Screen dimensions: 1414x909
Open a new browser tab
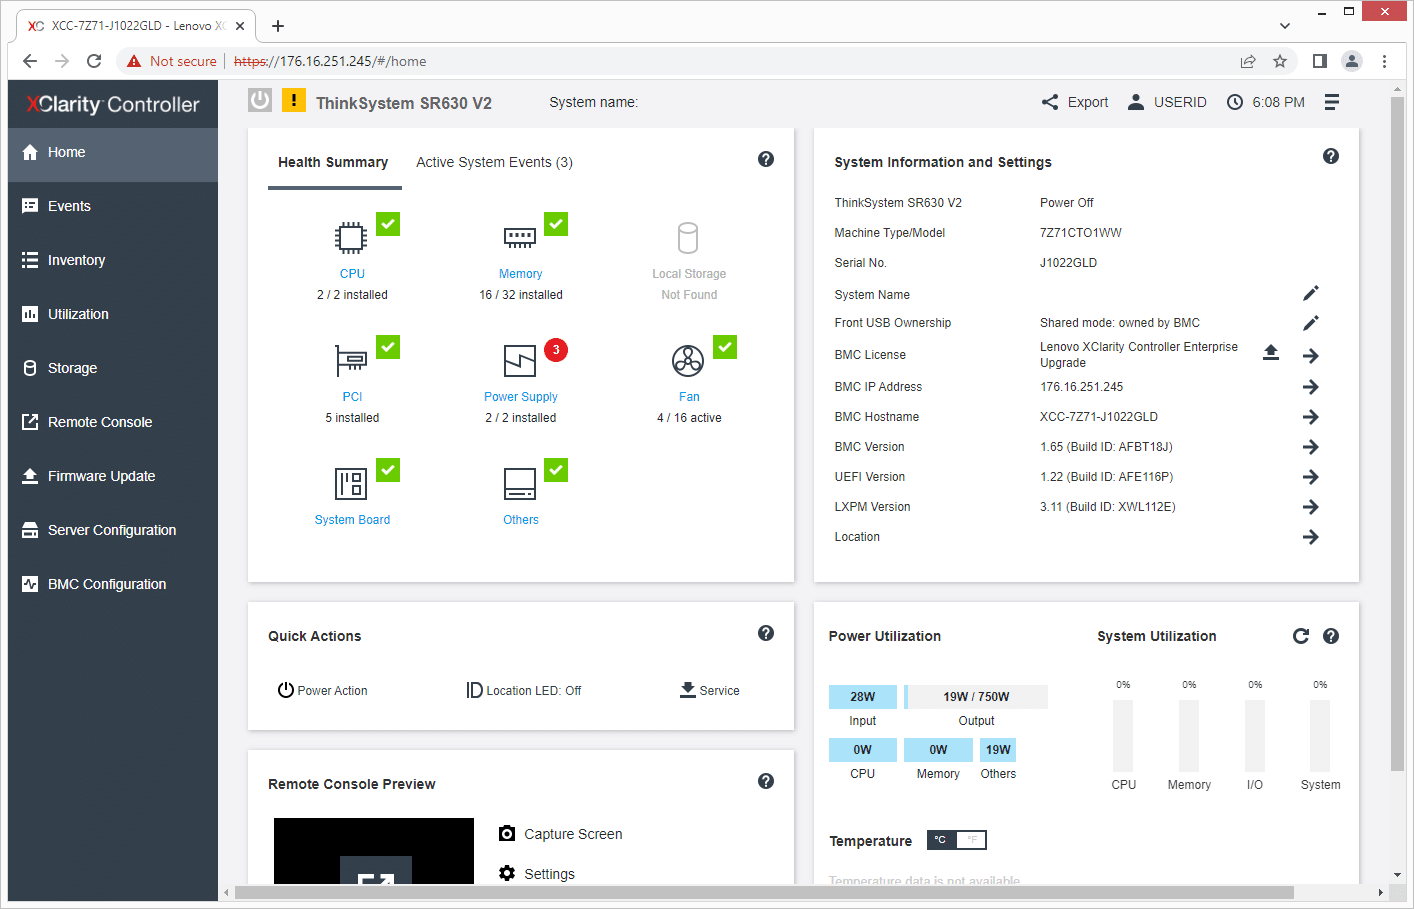(278, 26)
